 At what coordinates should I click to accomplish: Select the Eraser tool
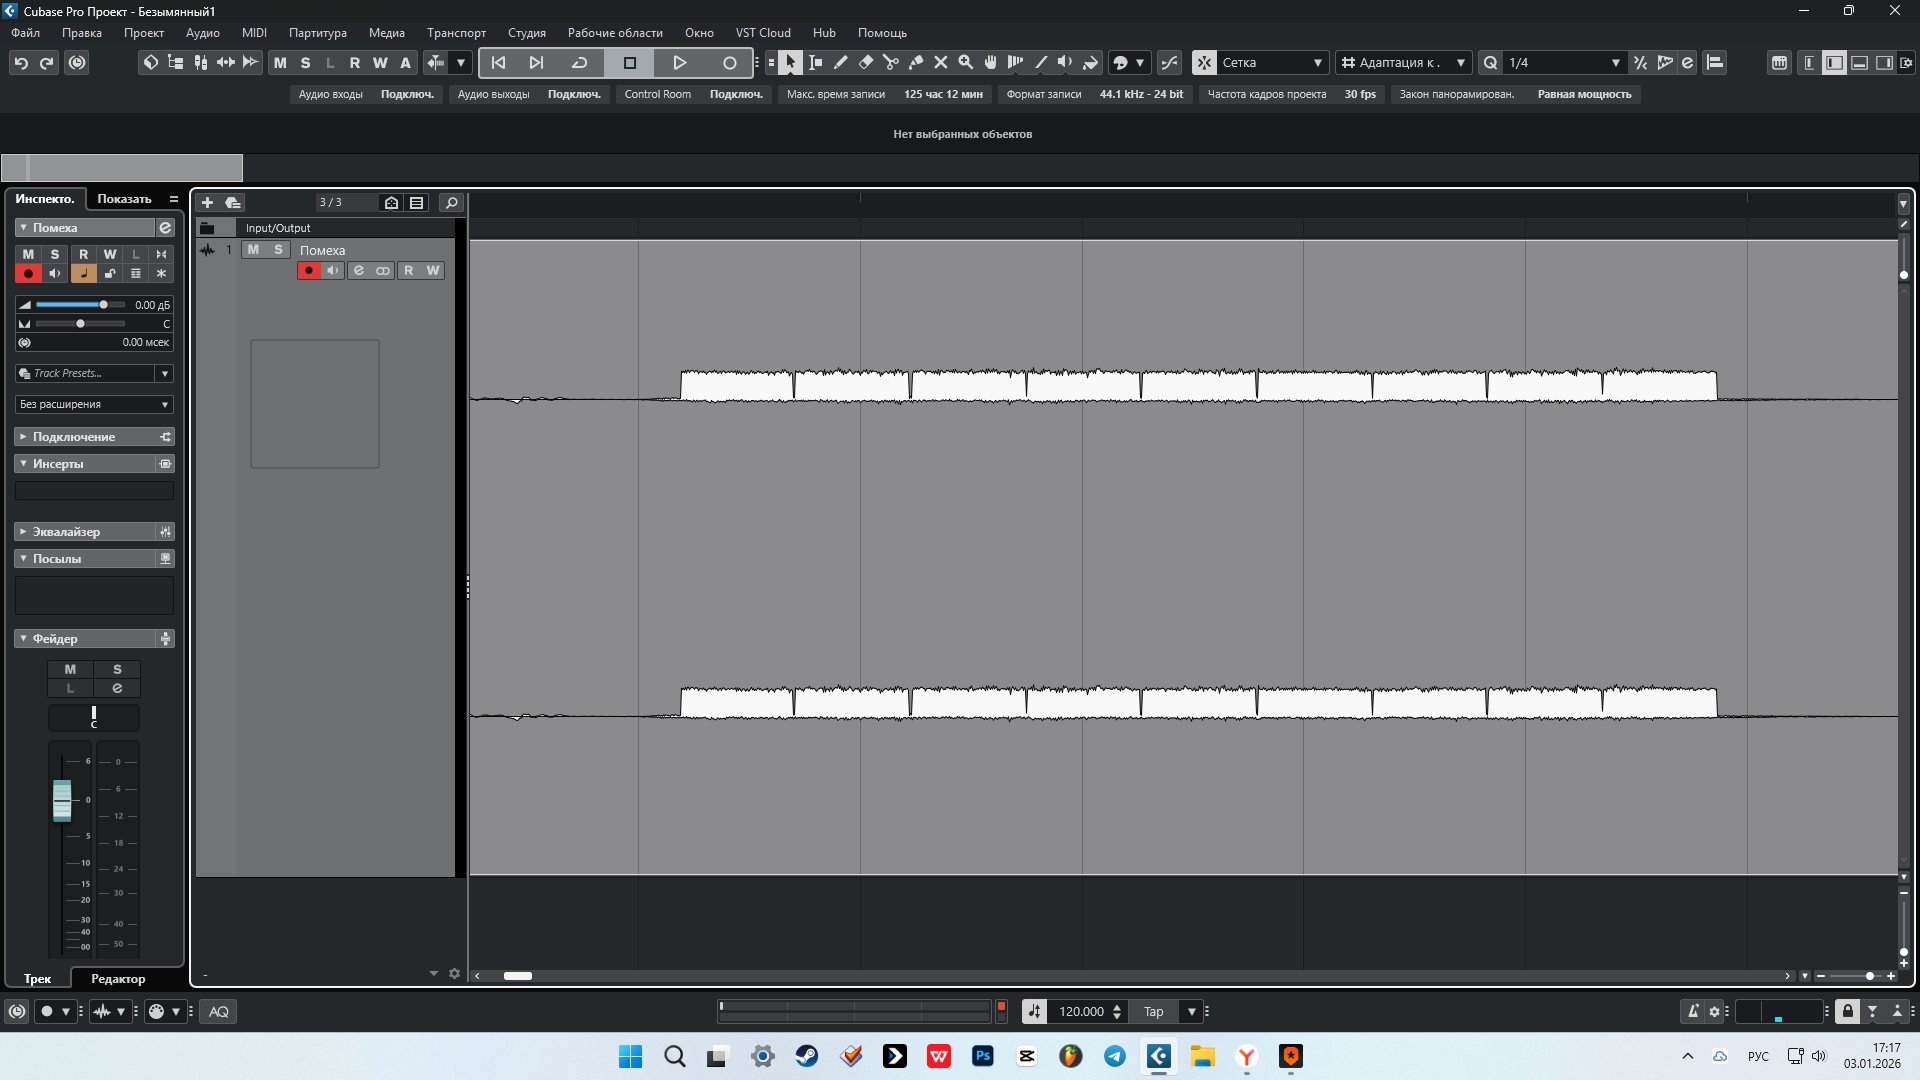coord(866,62)
